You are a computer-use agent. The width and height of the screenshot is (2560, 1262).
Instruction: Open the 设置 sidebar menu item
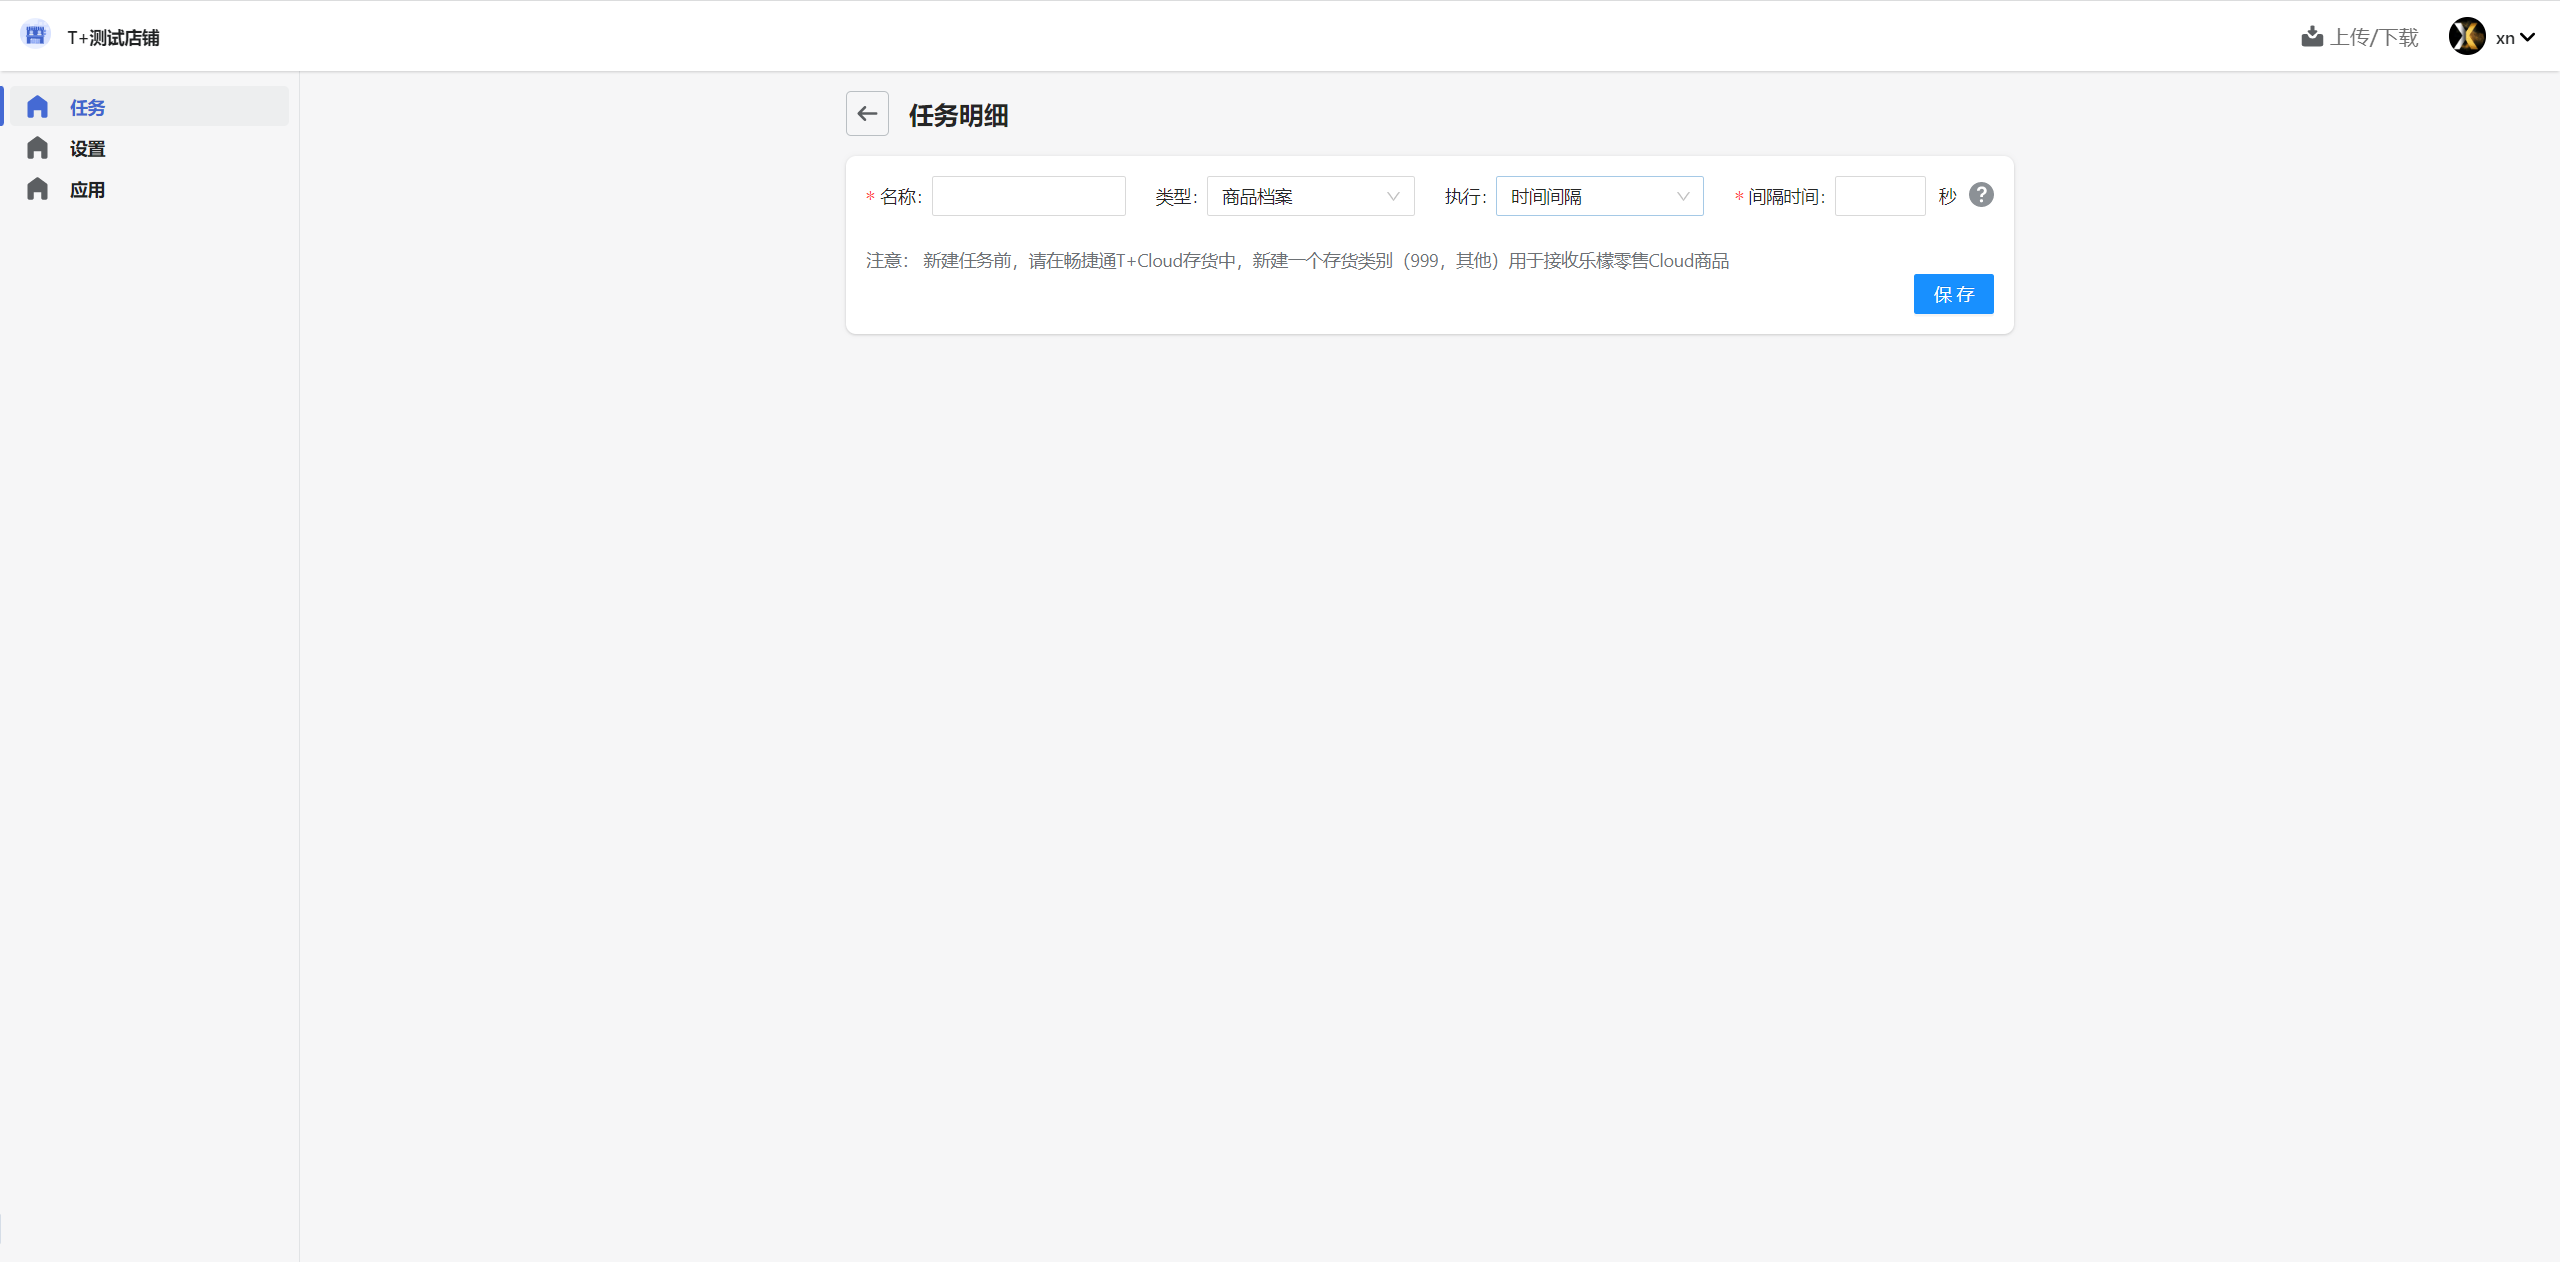click(x=87, y=148)
